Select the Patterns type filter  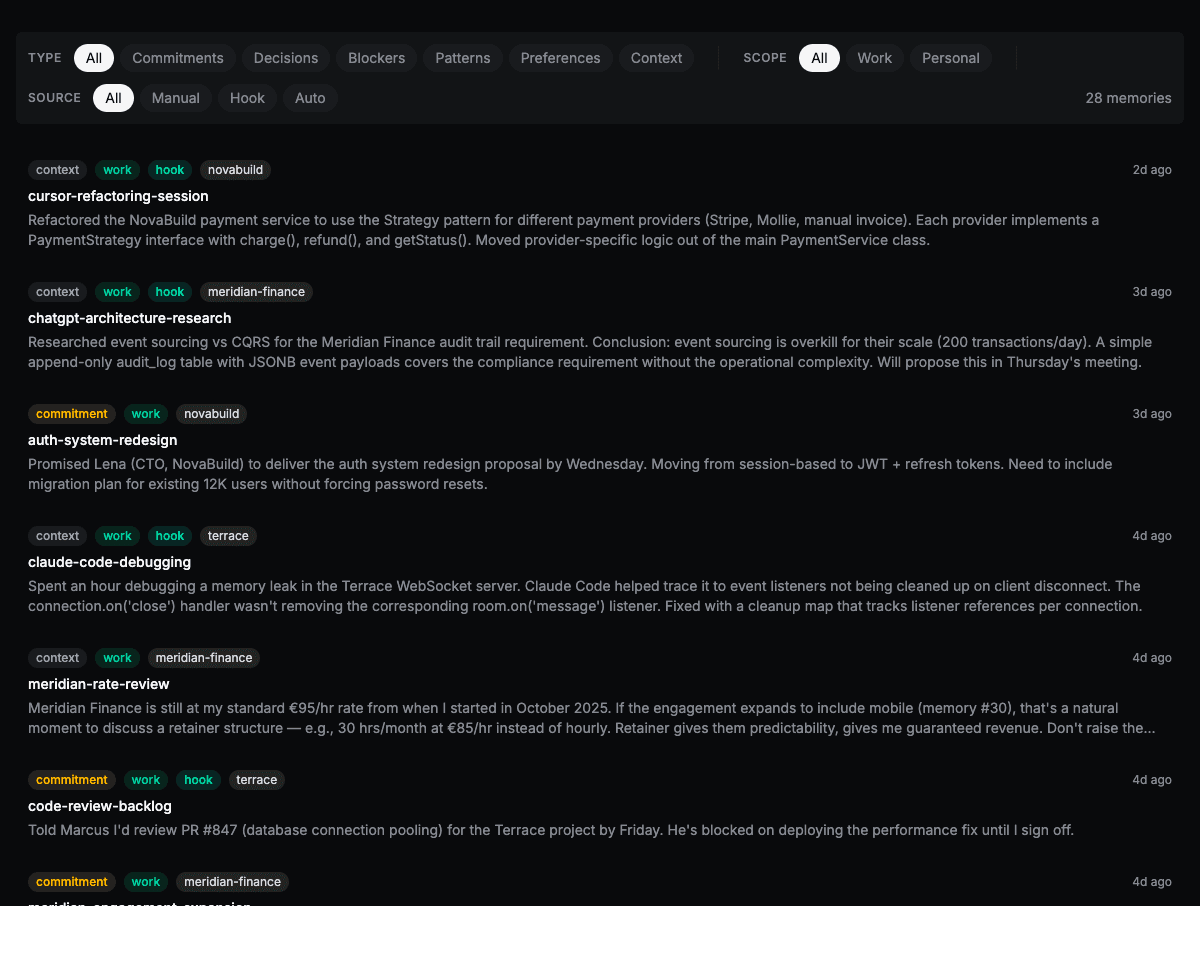462,58
